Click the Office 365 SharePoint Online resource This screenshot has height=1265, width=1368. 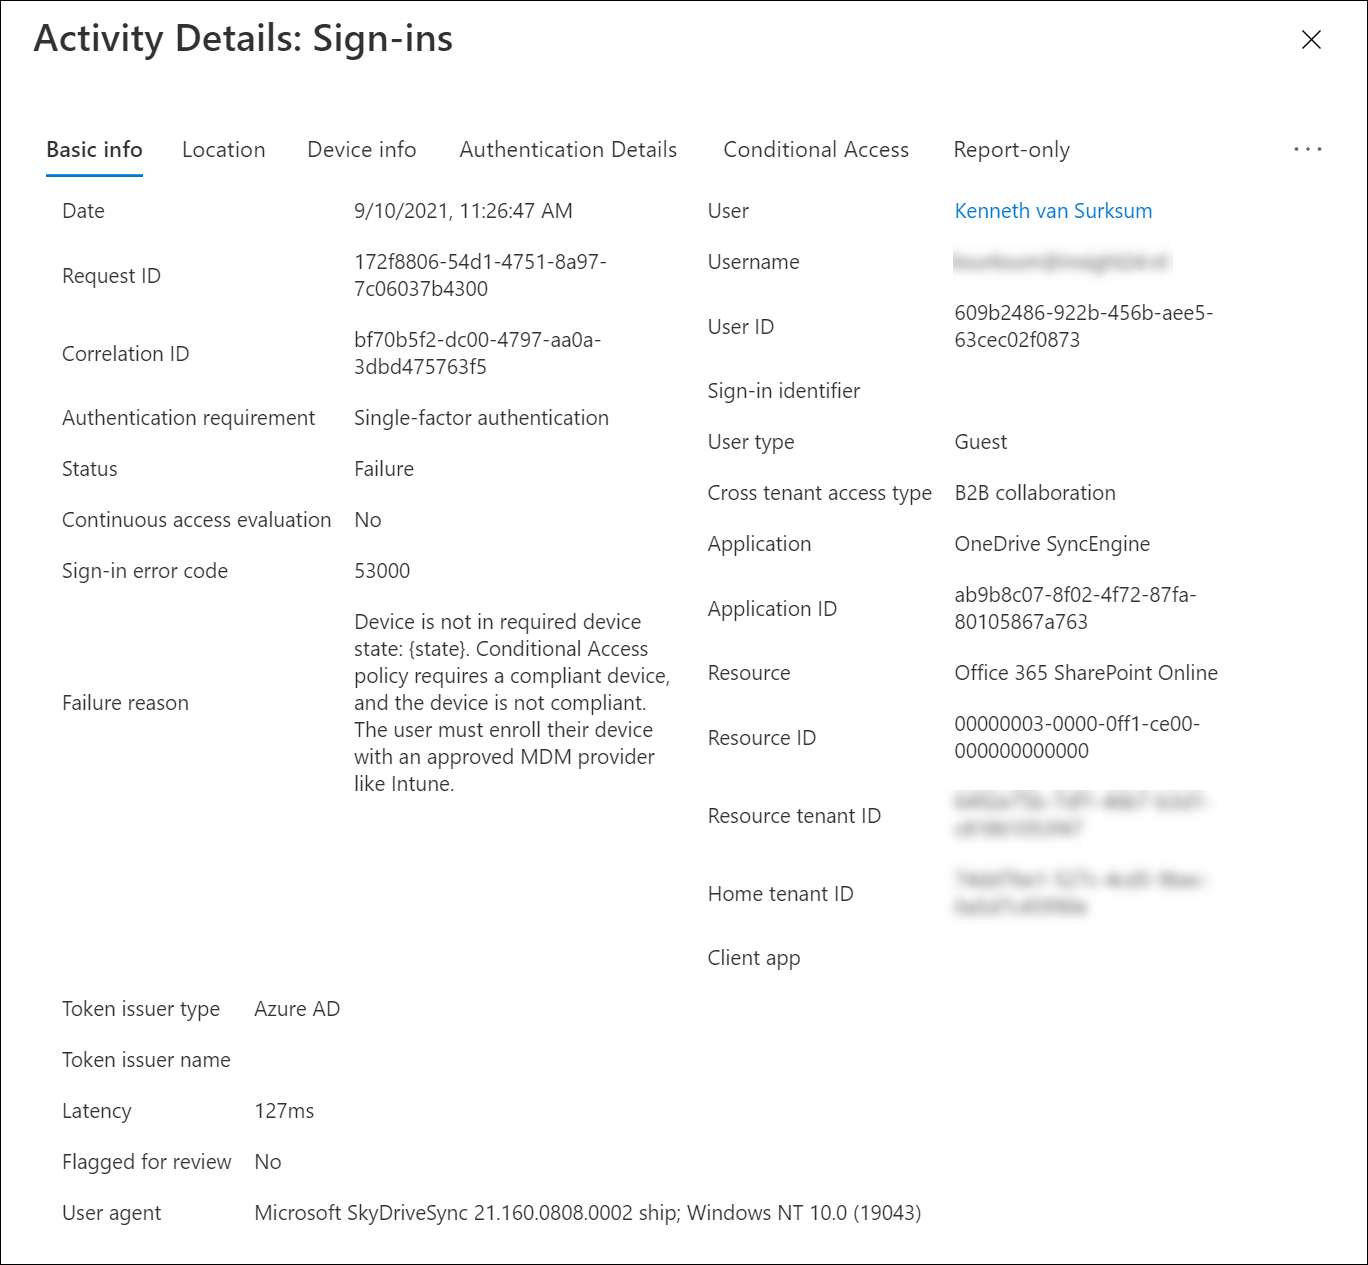(x=1086, y=673)
